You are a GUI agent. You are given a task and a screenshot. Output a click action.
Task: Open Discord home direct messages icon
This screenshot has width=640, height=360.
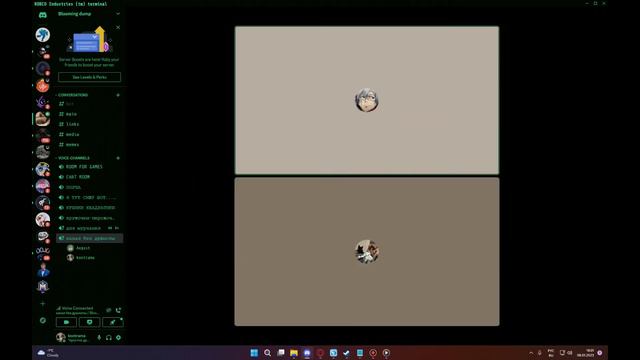42,15
